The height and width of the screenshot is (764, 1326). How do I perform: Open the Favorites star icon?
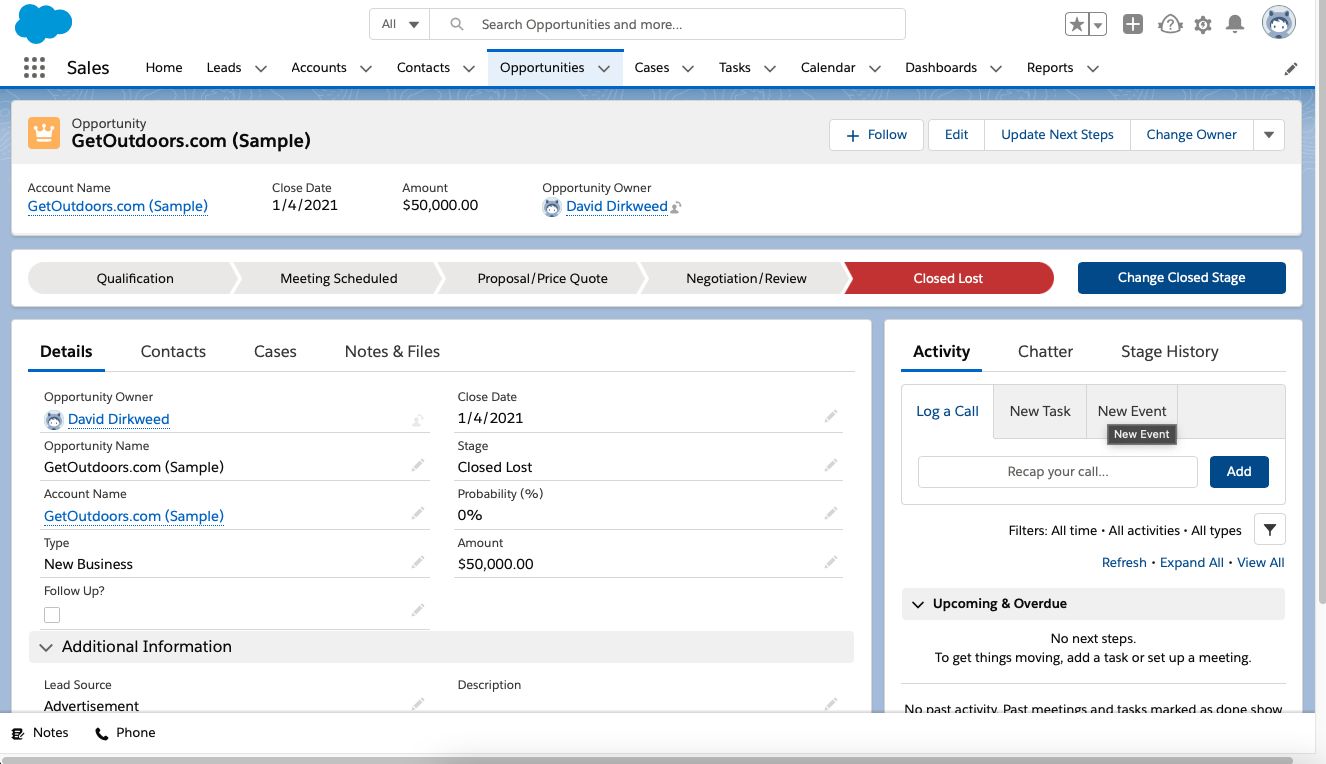tap(1076, 24)
